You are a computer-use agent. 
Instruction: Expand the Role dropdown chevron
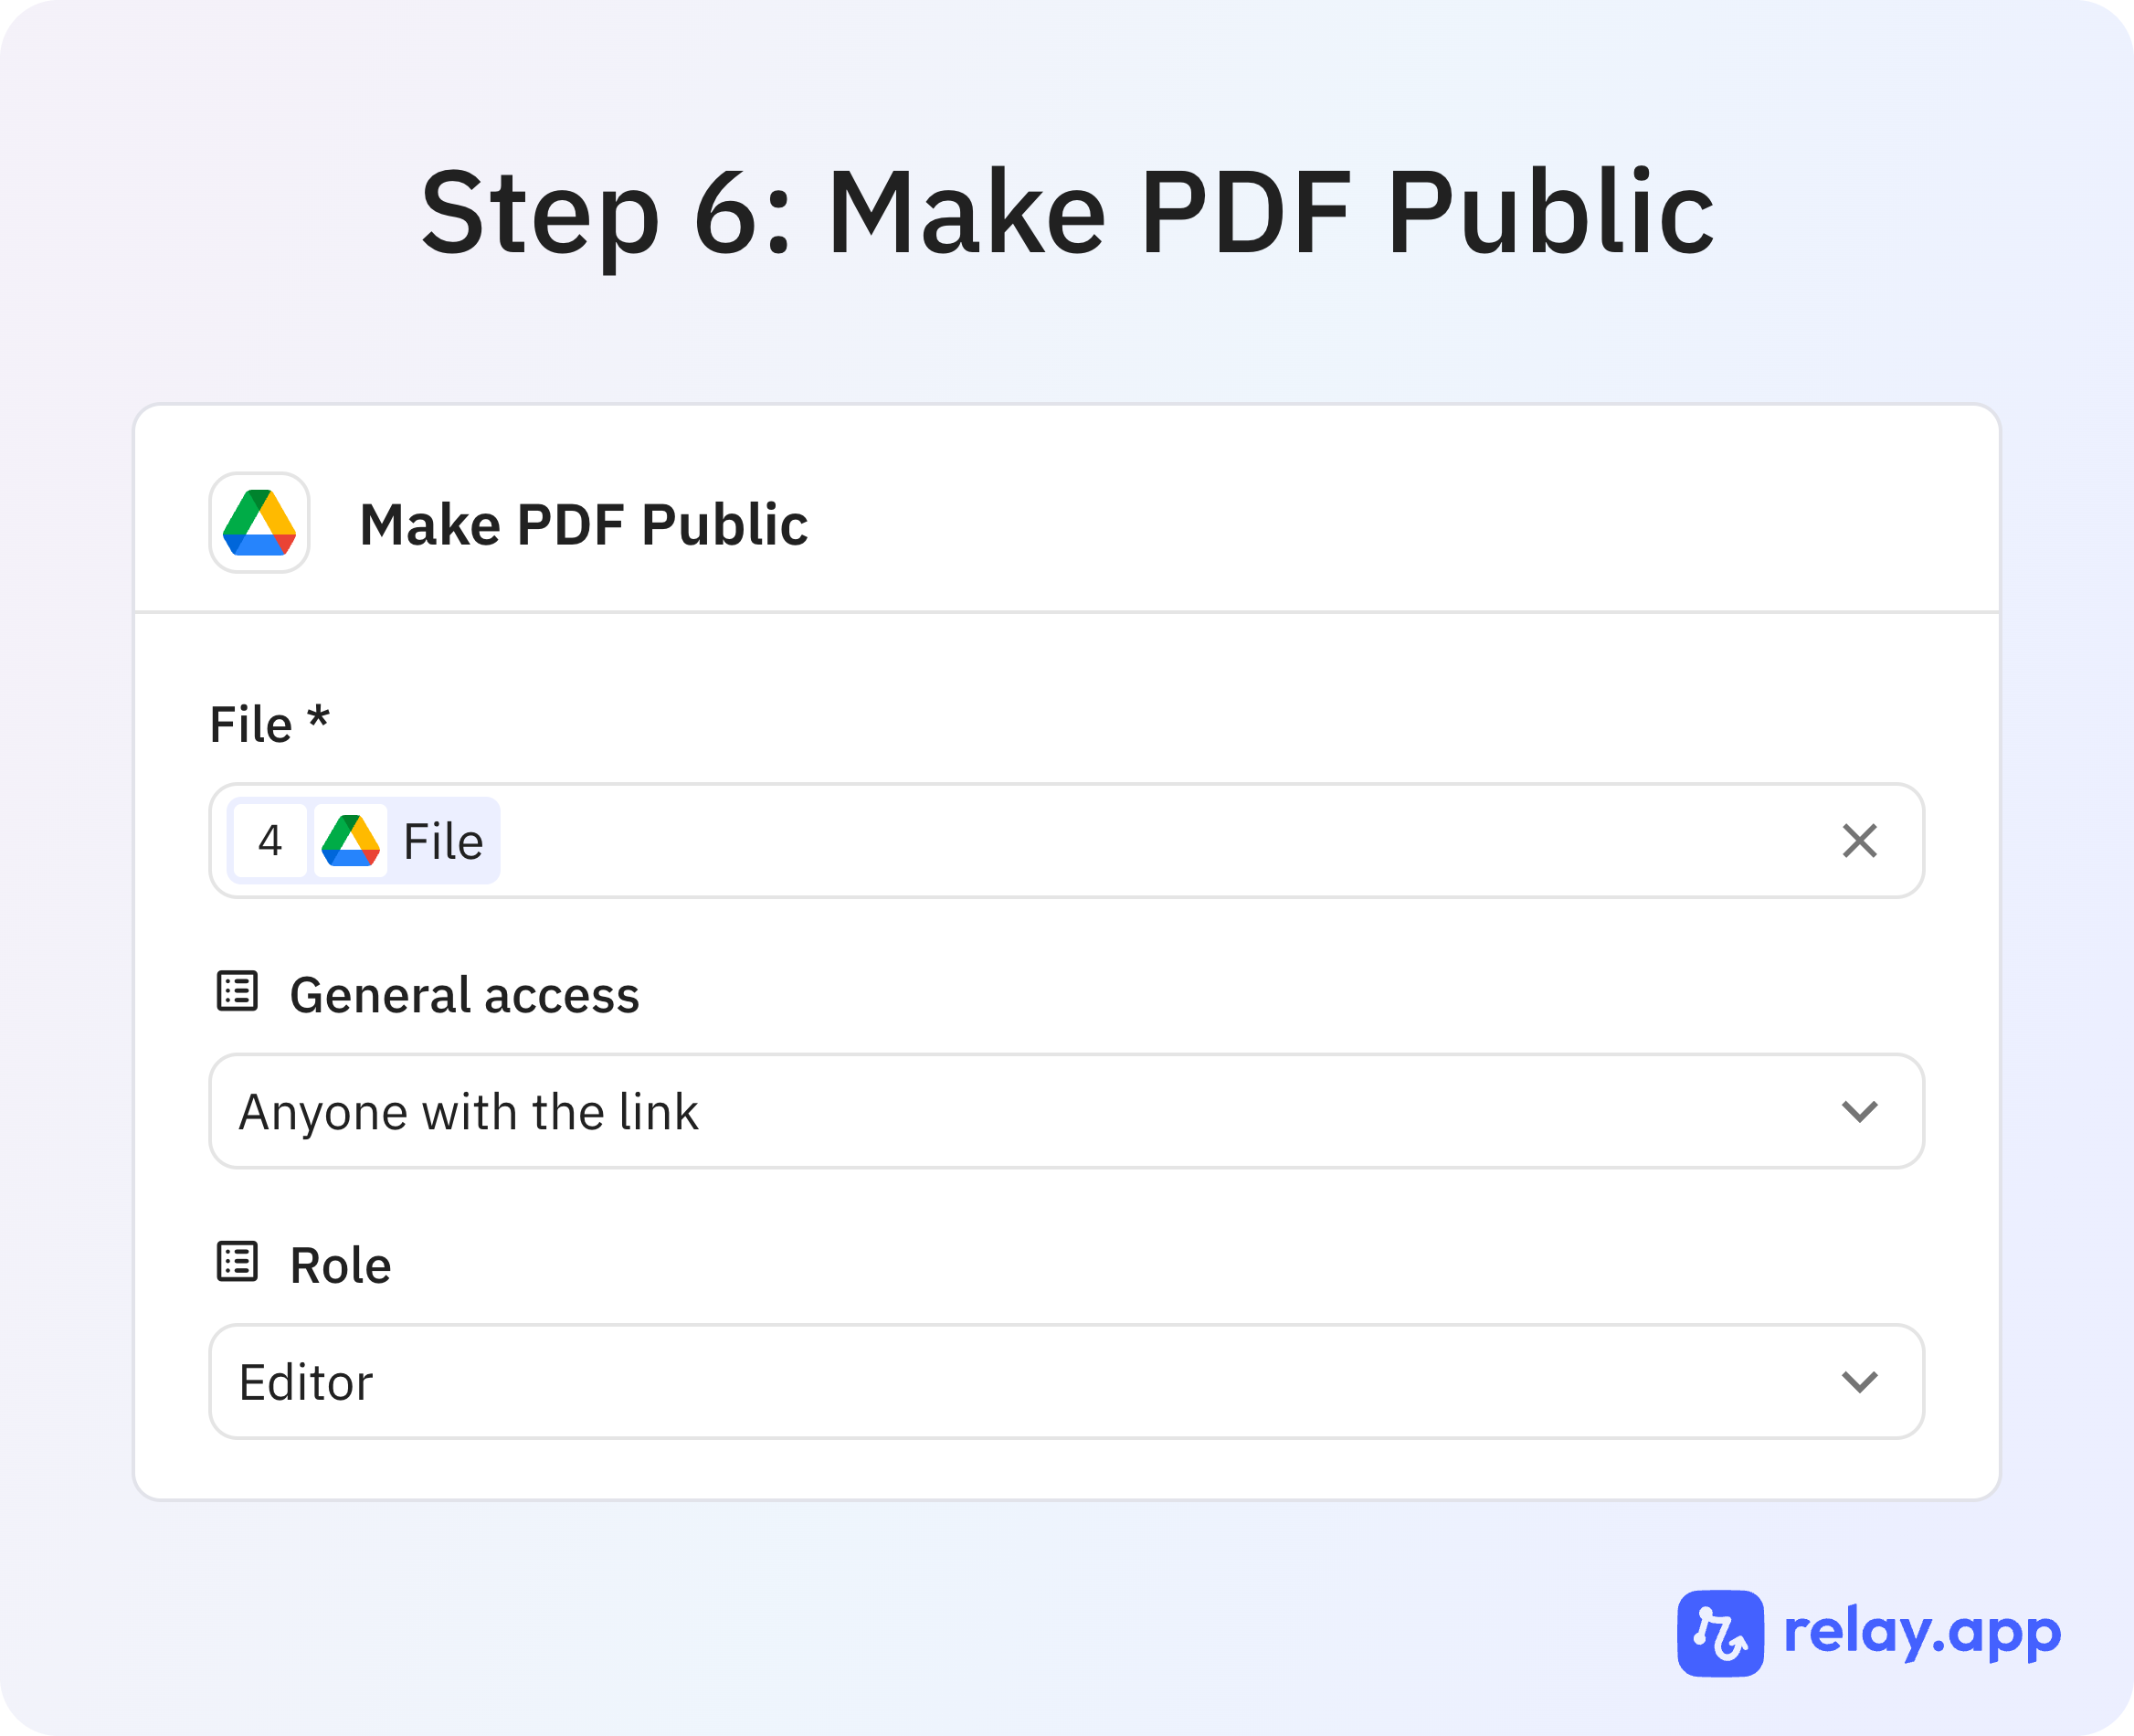coord(1859,1381)
